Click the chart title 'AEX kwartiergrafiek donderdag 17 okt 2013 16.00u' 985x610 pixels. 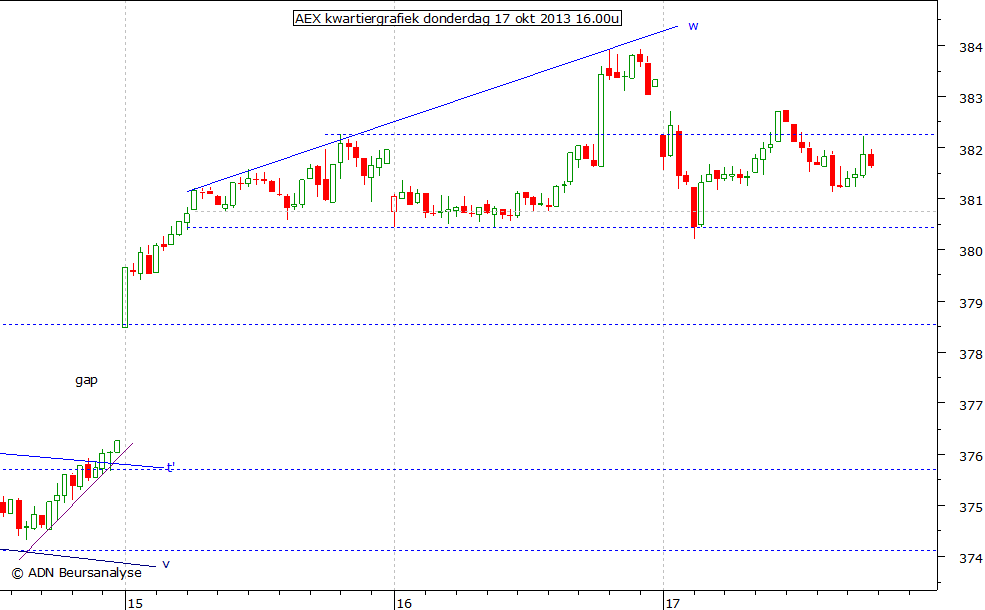tap(457, 18)
